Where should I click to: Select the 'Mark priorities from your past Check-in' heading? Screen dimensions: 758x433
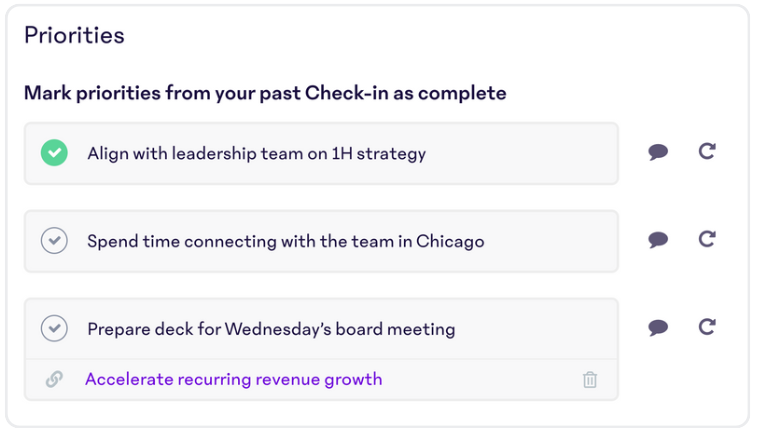tap(265, 93)
